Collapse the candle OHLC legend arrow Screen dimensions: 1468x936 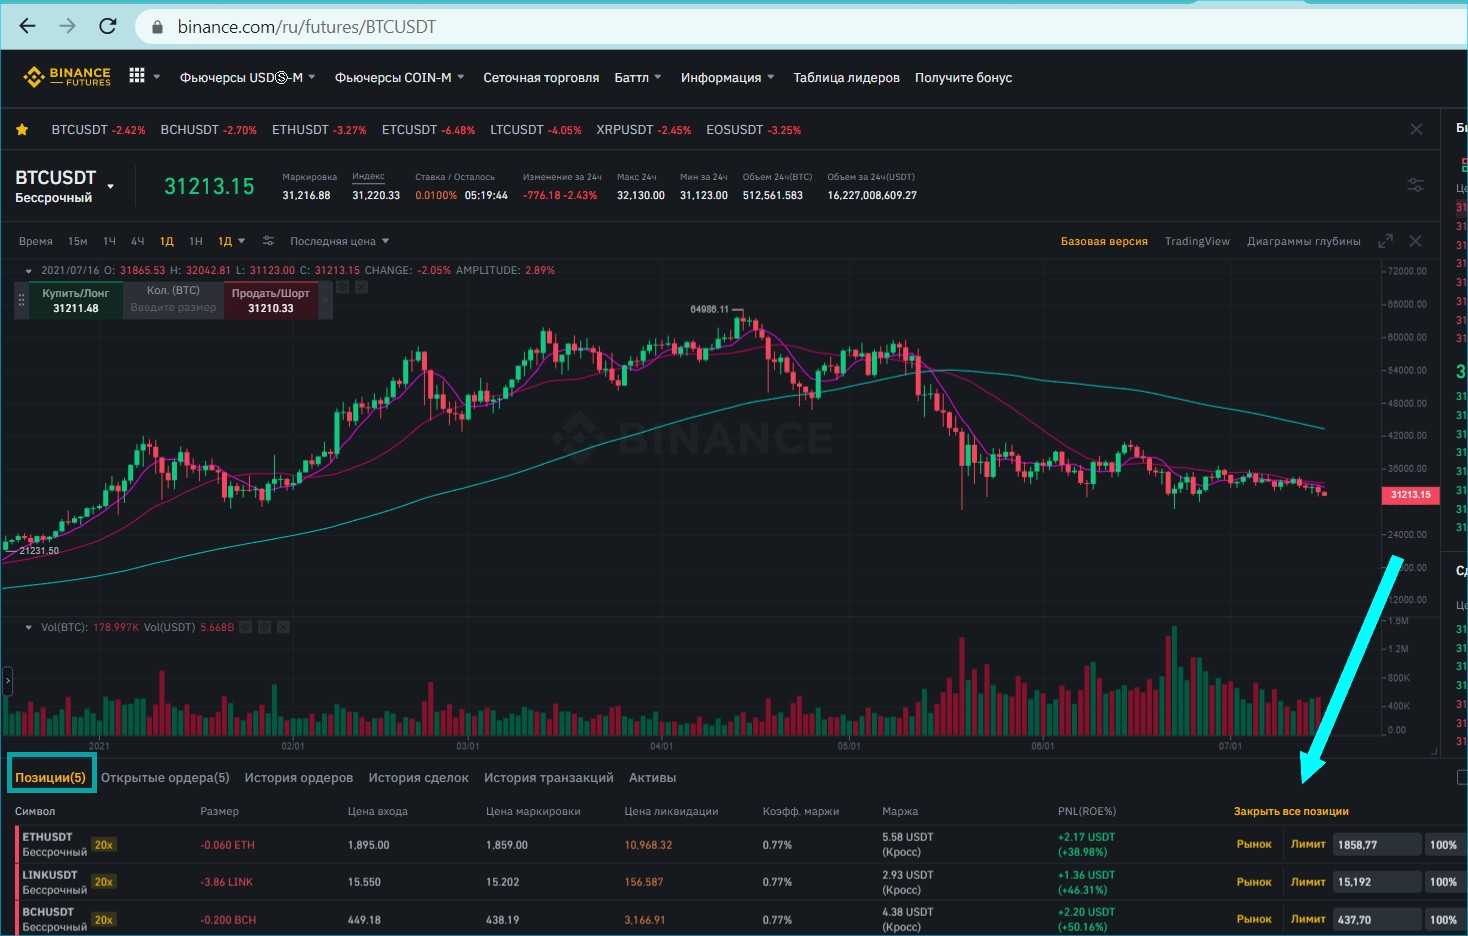point(28,271)
